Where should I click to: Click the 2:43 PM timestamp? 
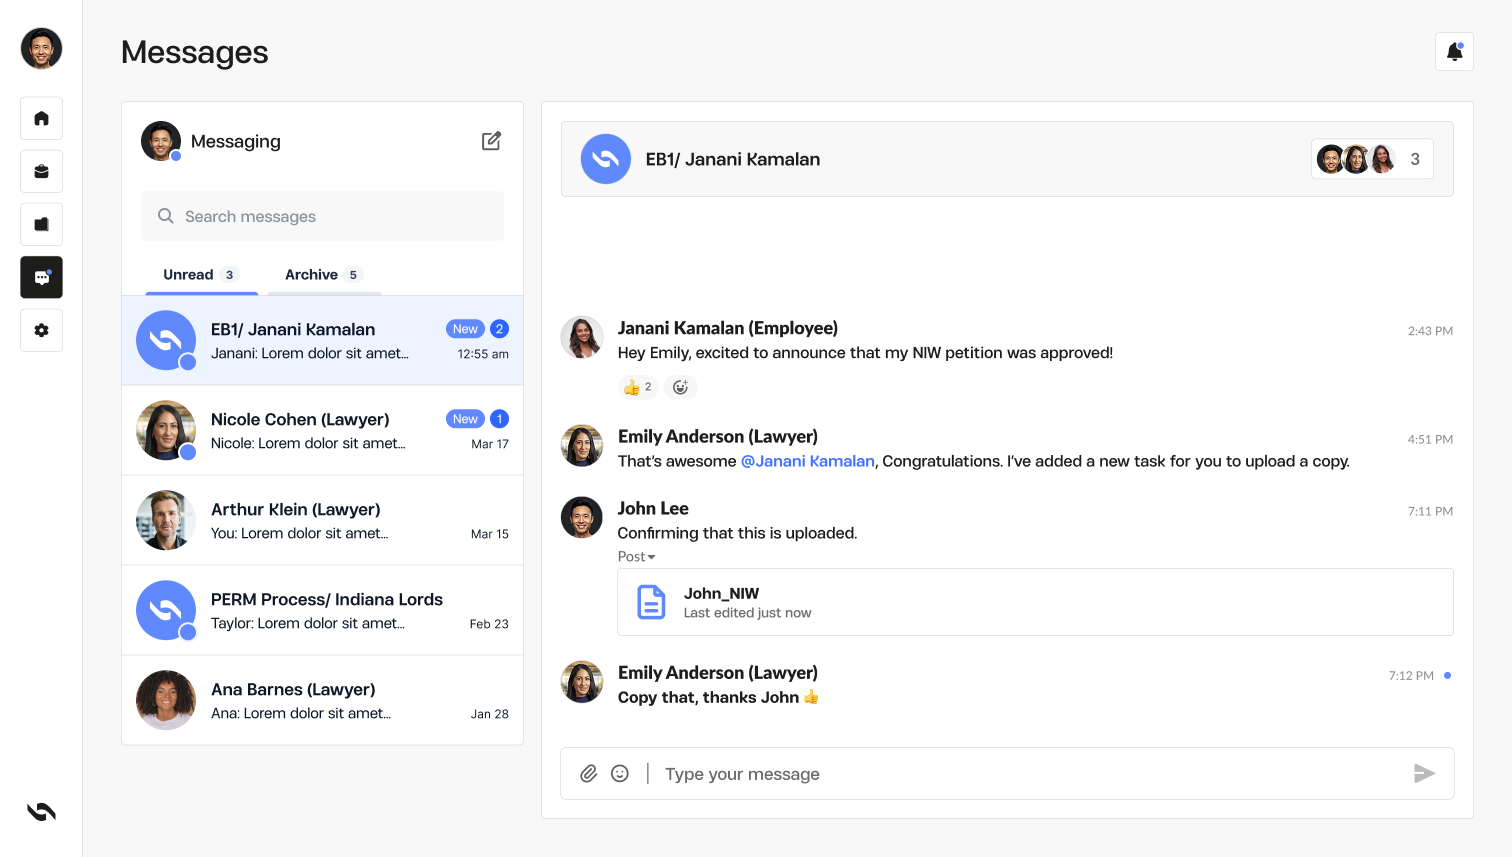1430,331
